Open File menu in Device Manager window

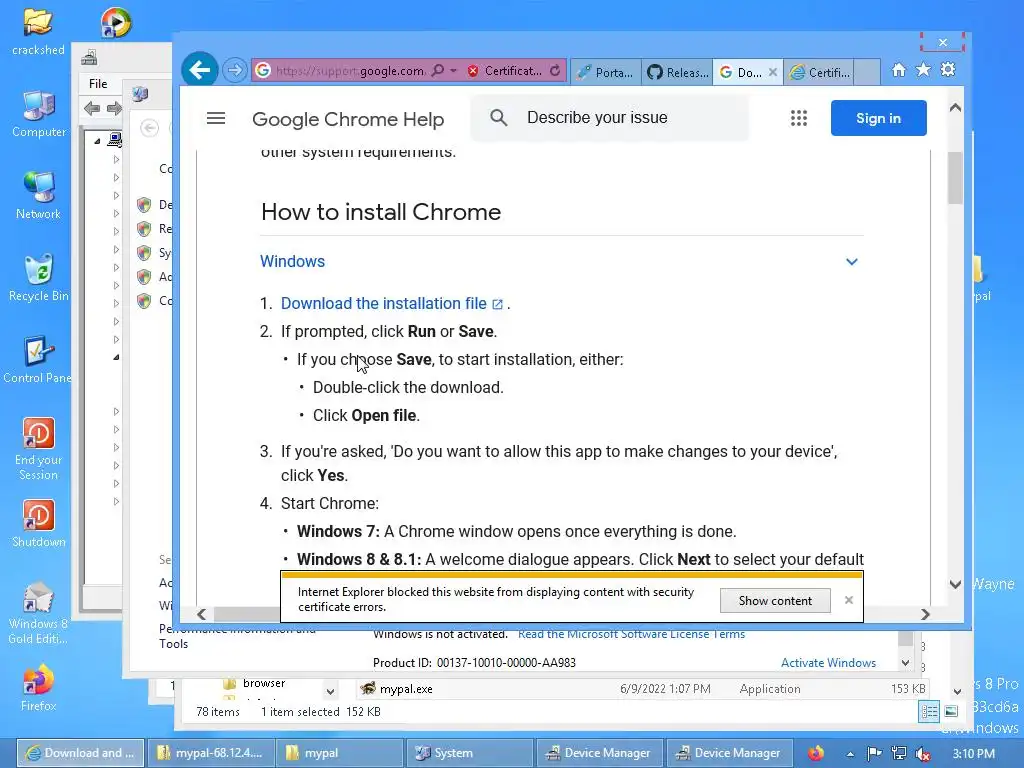pos(98,84)
